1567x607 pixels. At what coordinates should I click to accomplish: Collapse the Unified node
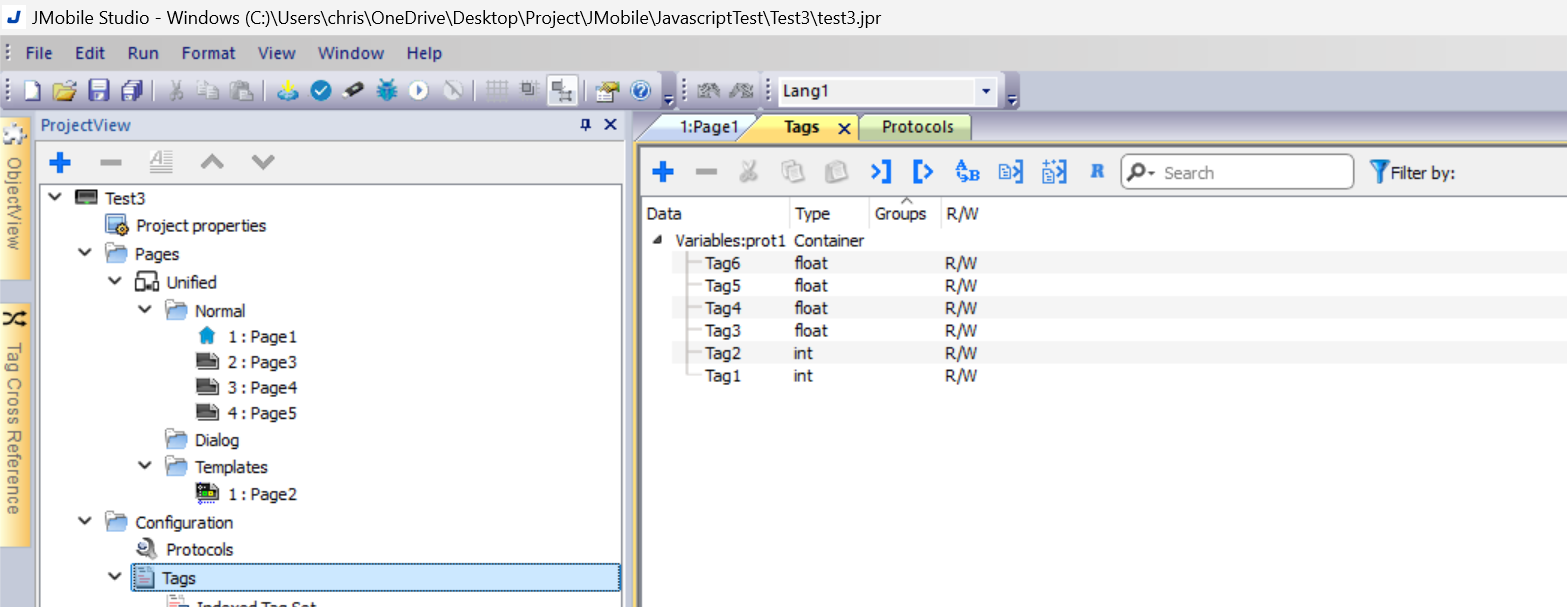(x=115, y=282)
